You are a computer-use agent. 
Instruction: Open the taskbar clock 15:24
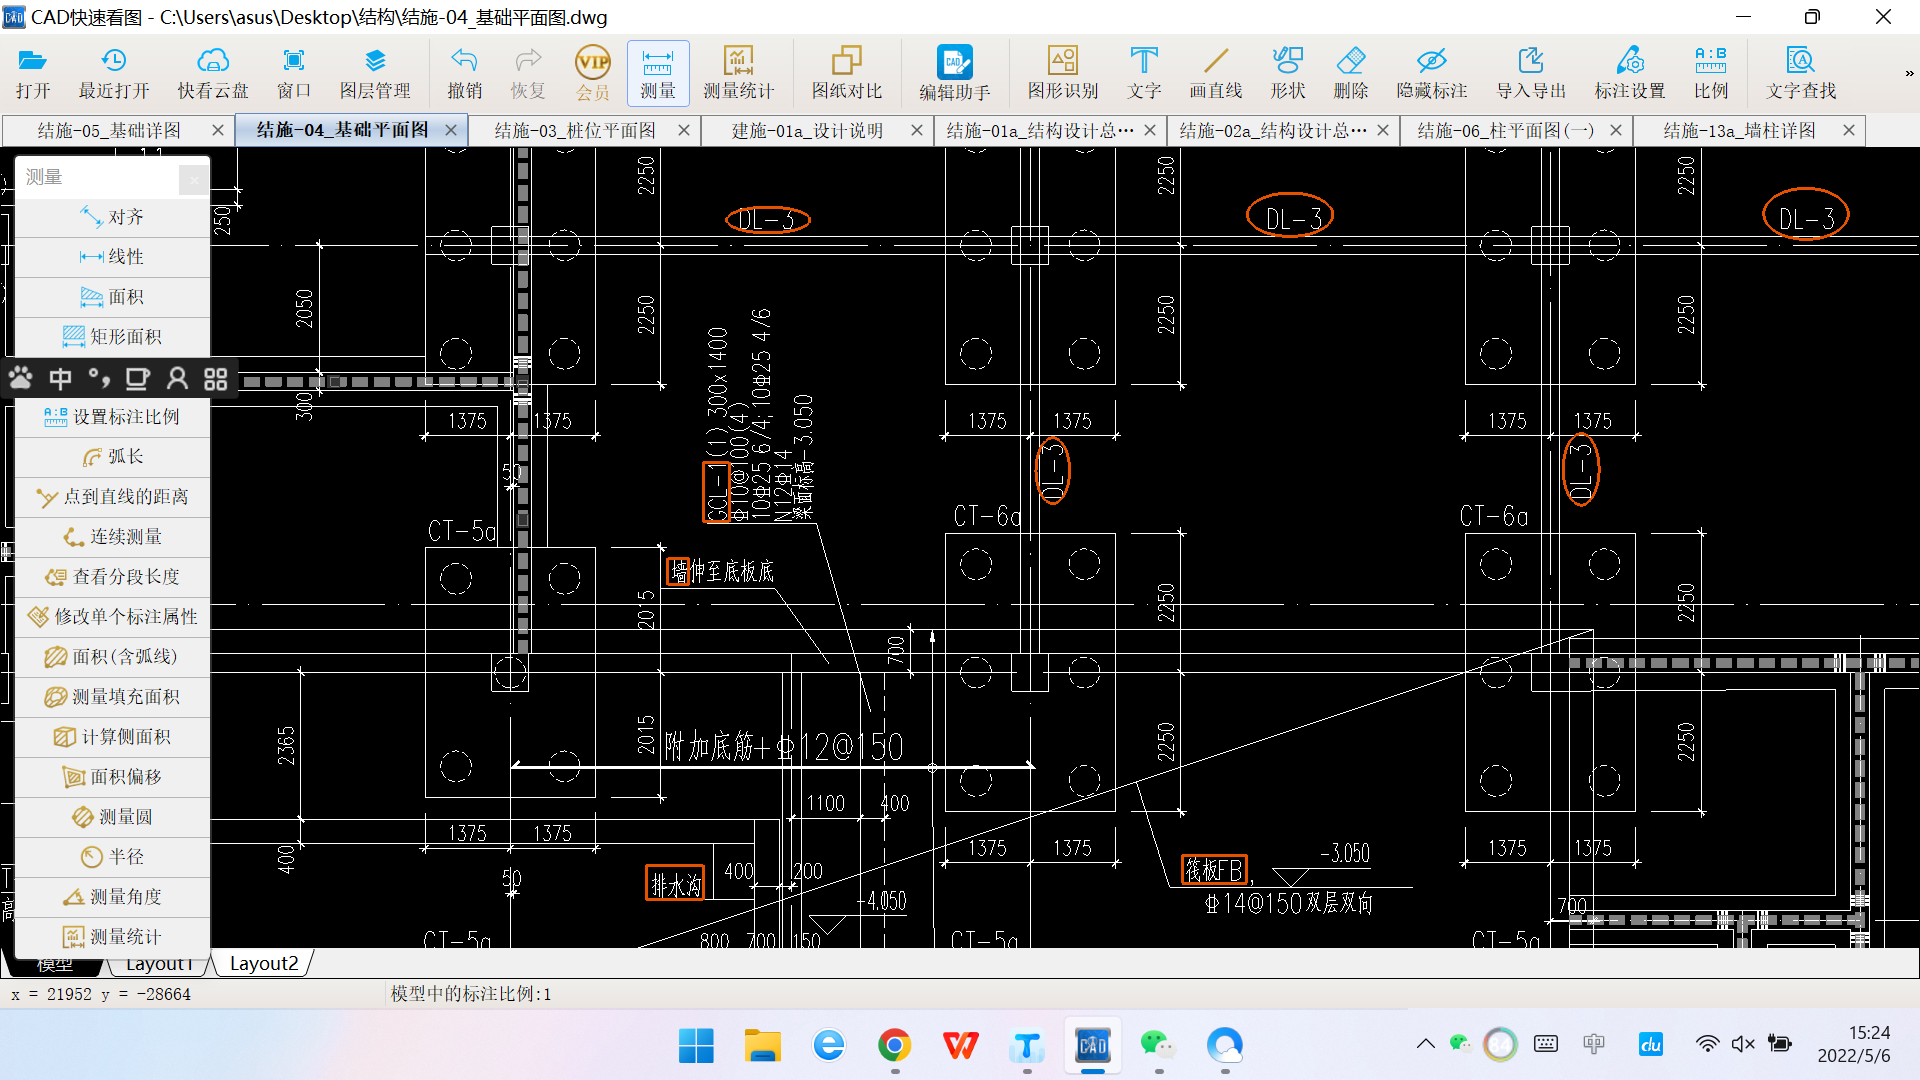pyautogui.click(x=1855, y=1044)
